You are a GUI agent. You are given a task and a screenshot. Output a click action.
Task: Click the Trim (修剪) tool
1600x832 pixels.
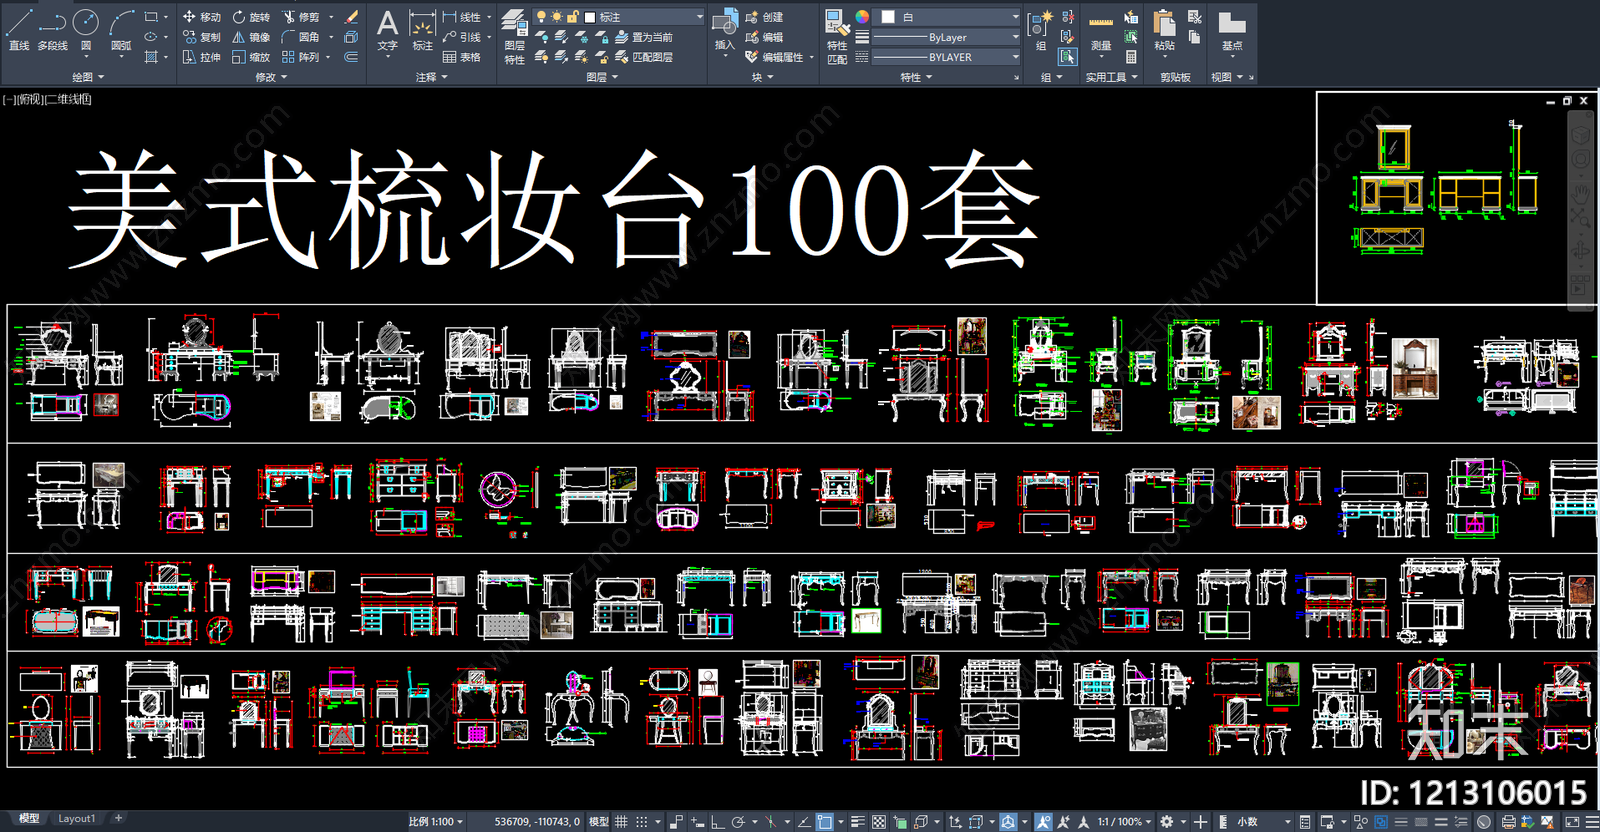pyautogui.click(x=301, y=17)
